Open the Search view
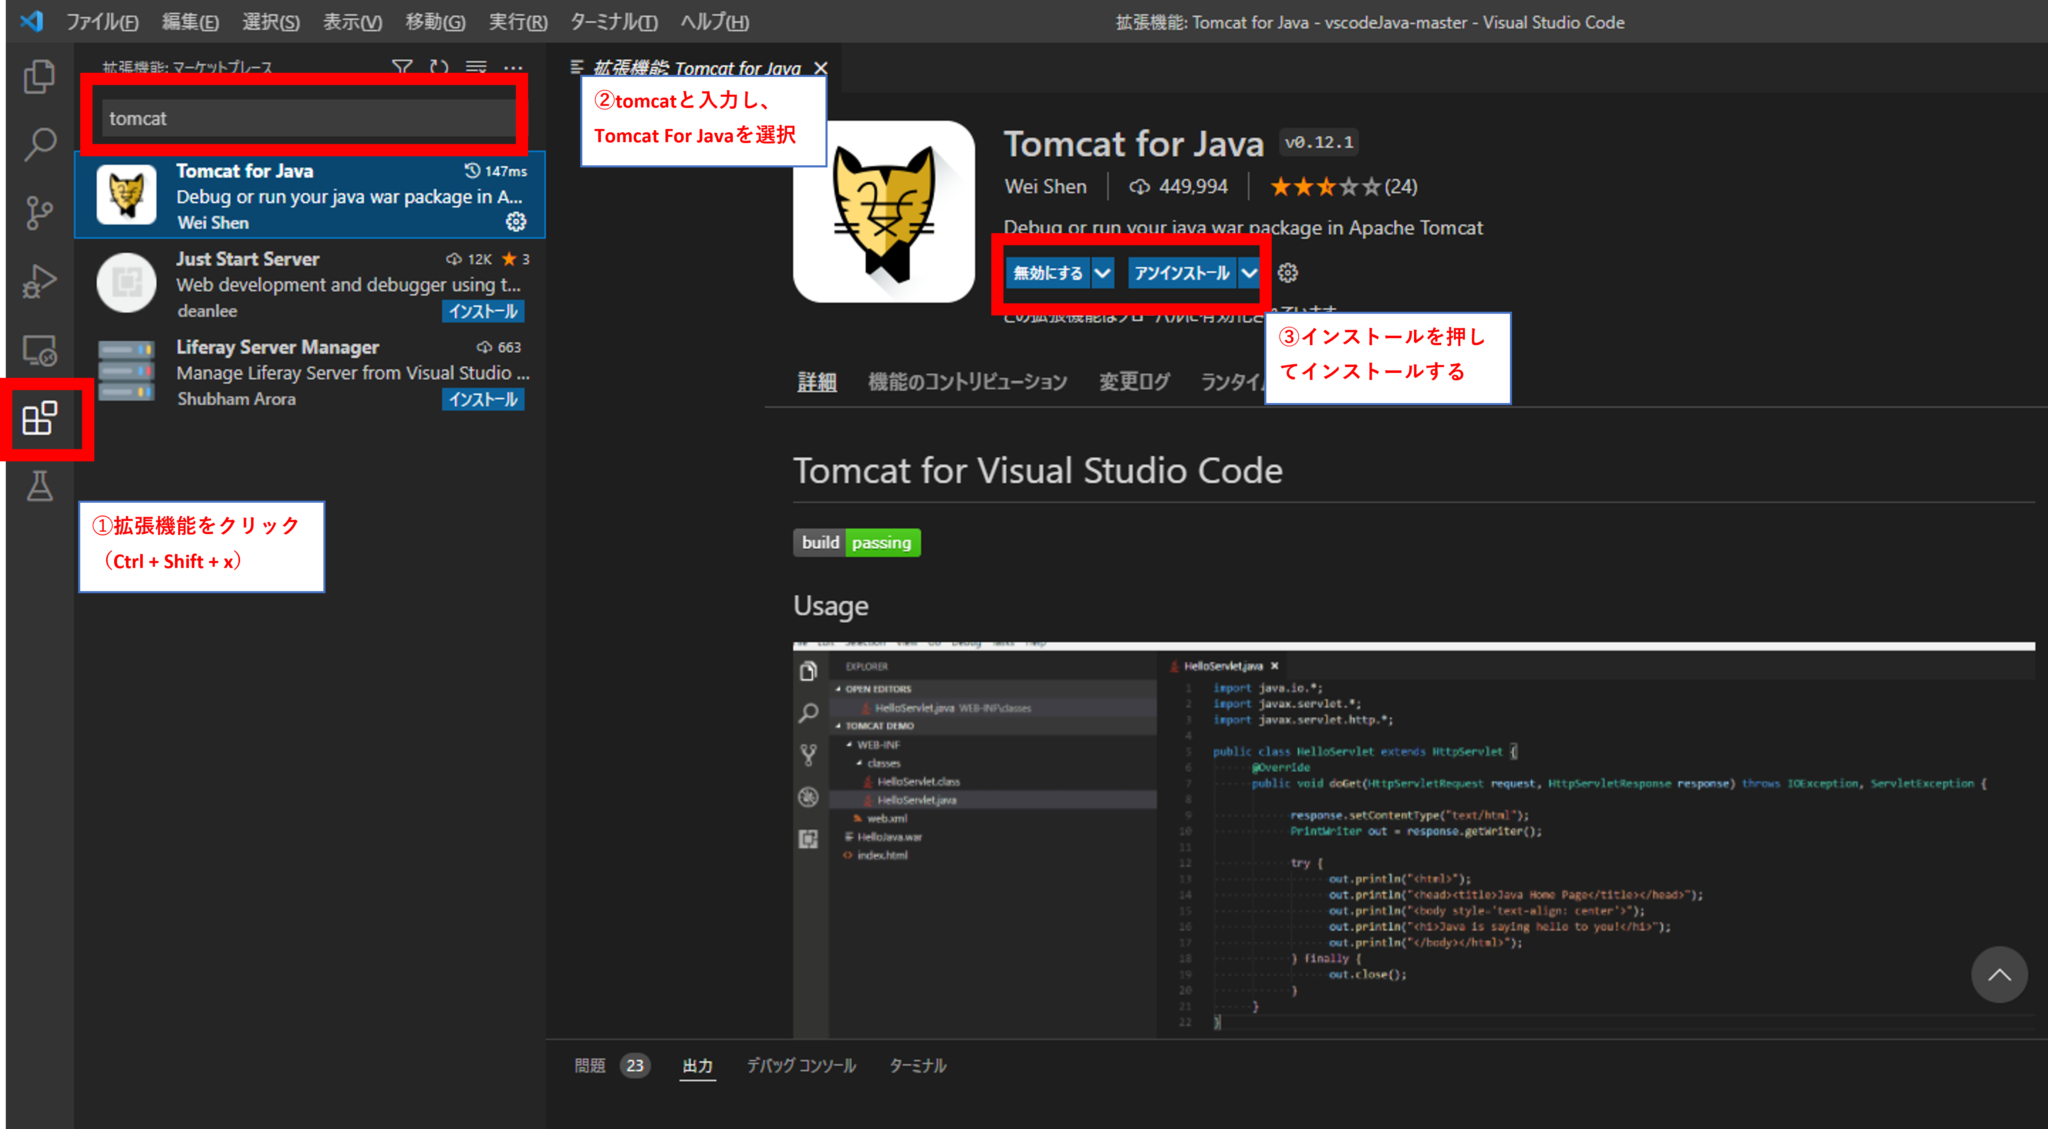 click(39, 145)
